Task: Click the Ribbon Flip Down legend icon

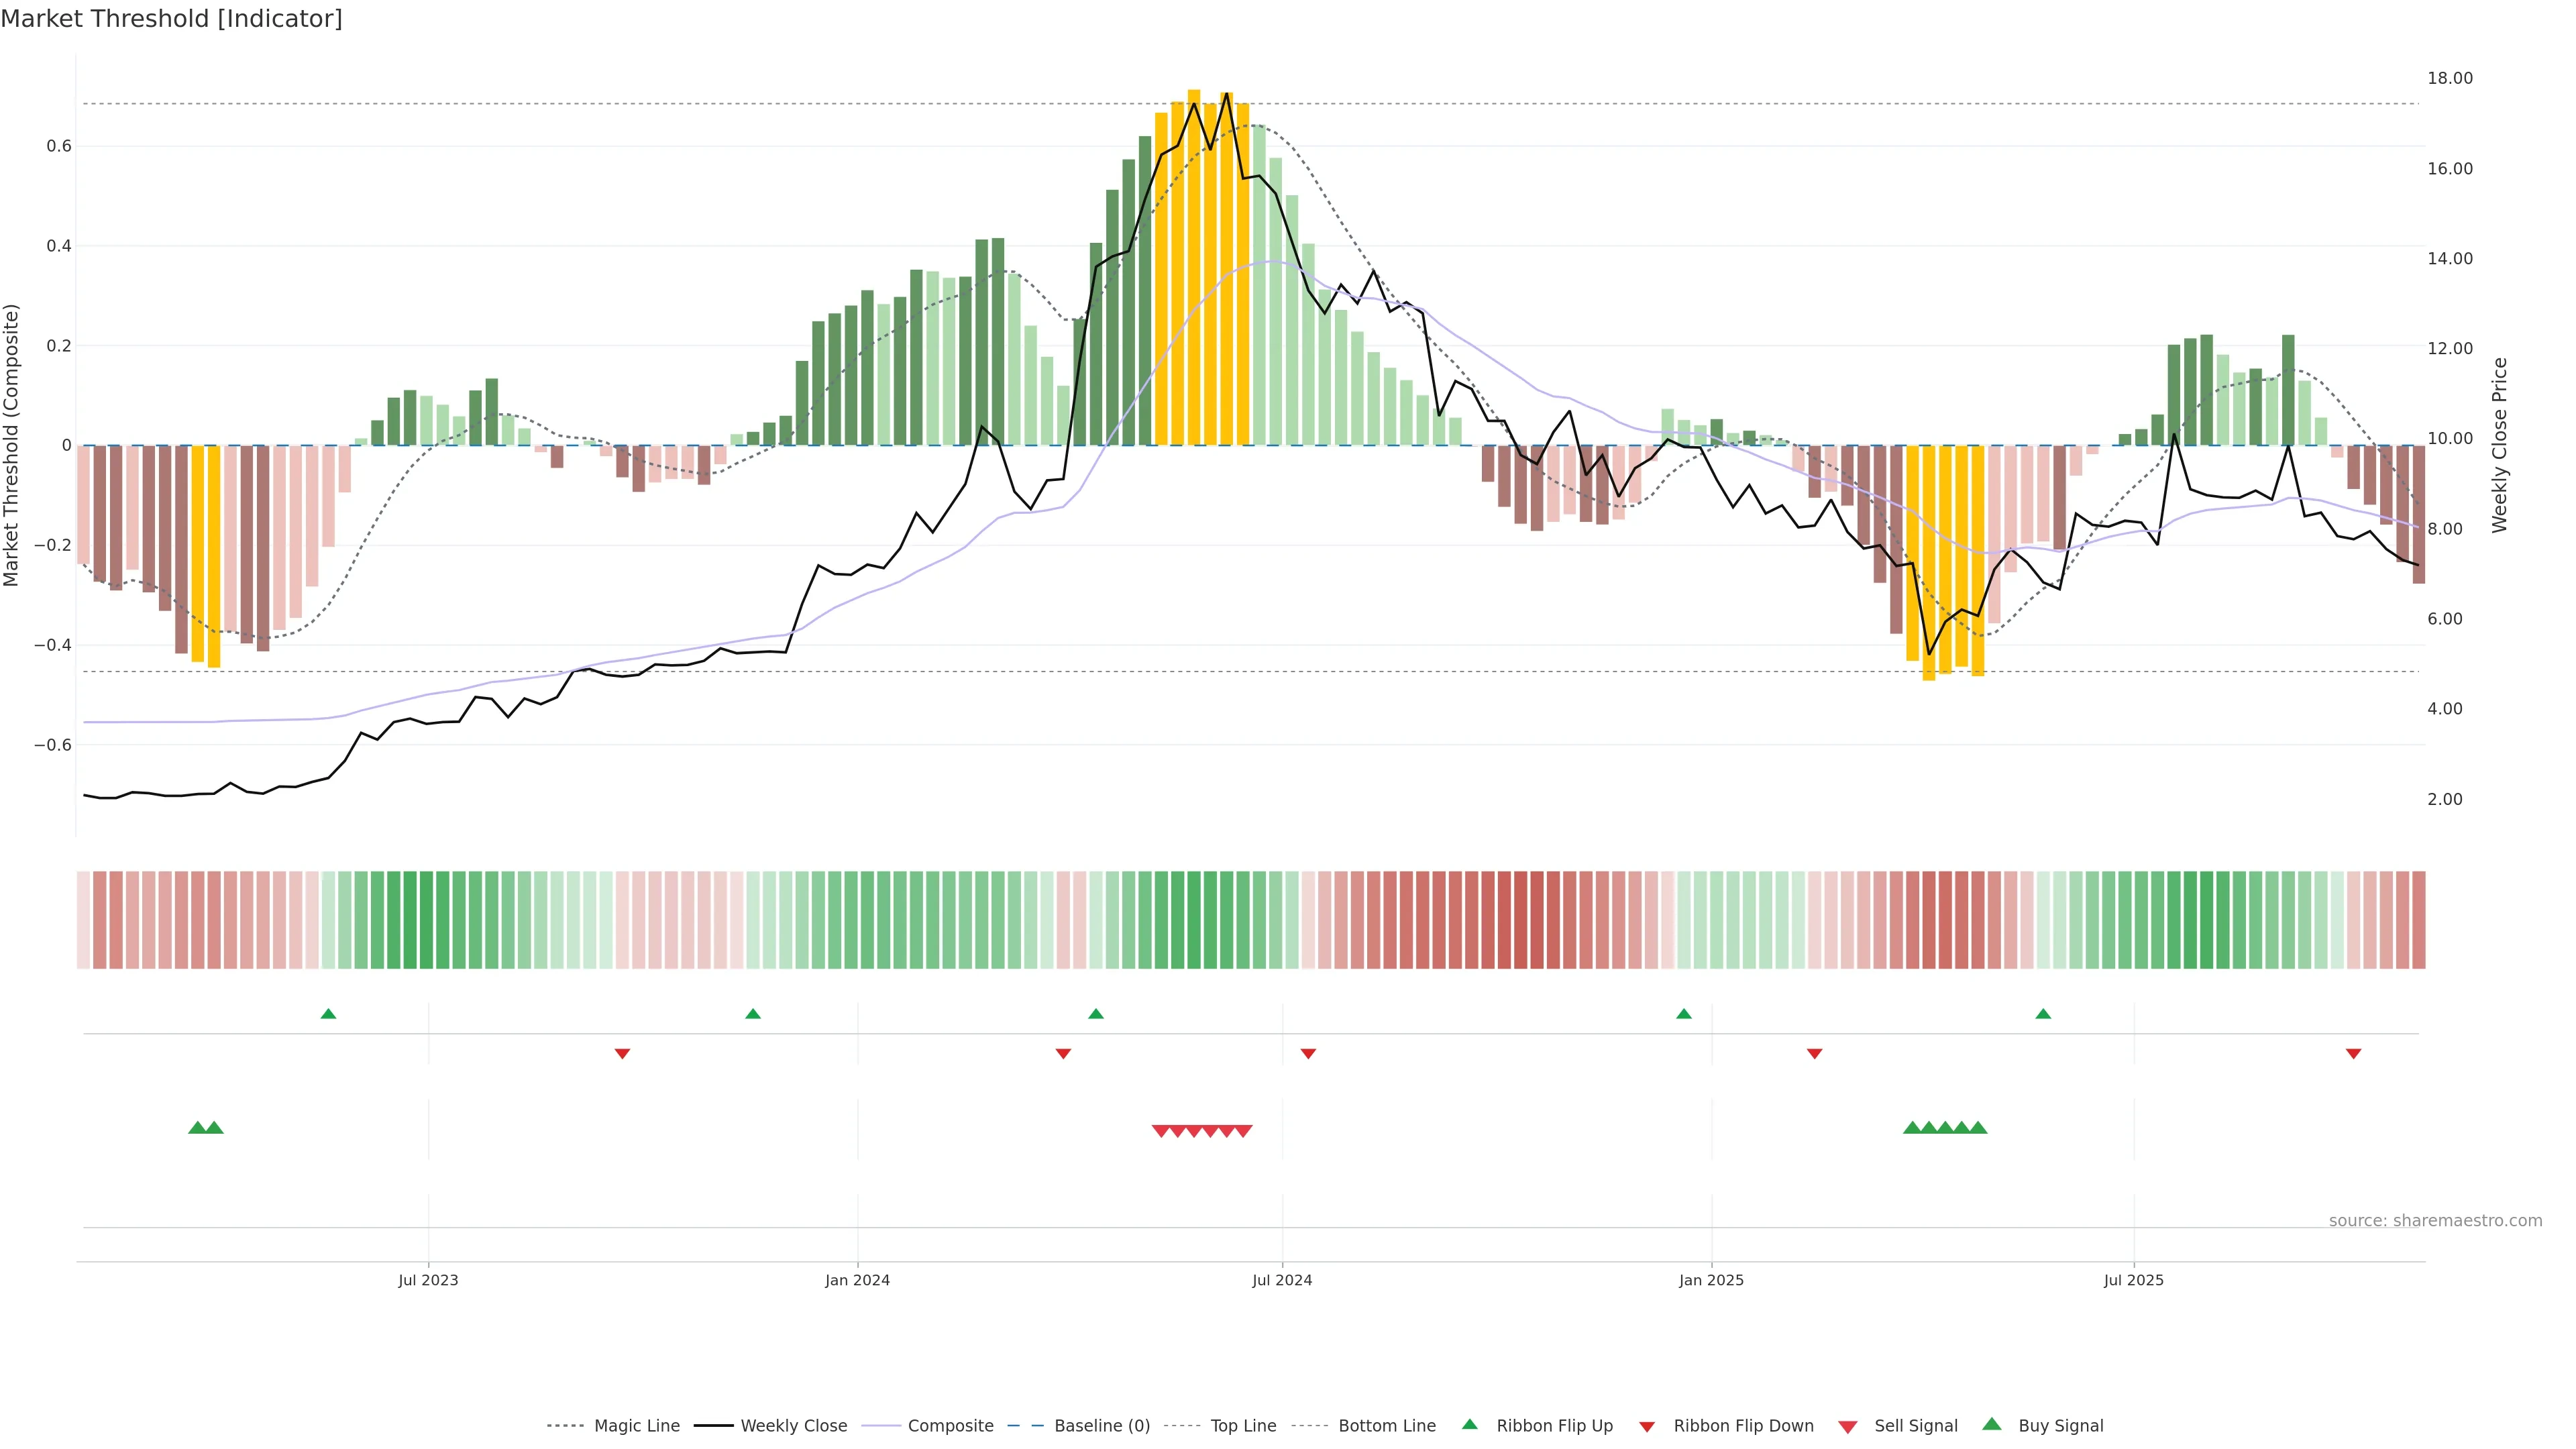Action: click(1646, 1427)
